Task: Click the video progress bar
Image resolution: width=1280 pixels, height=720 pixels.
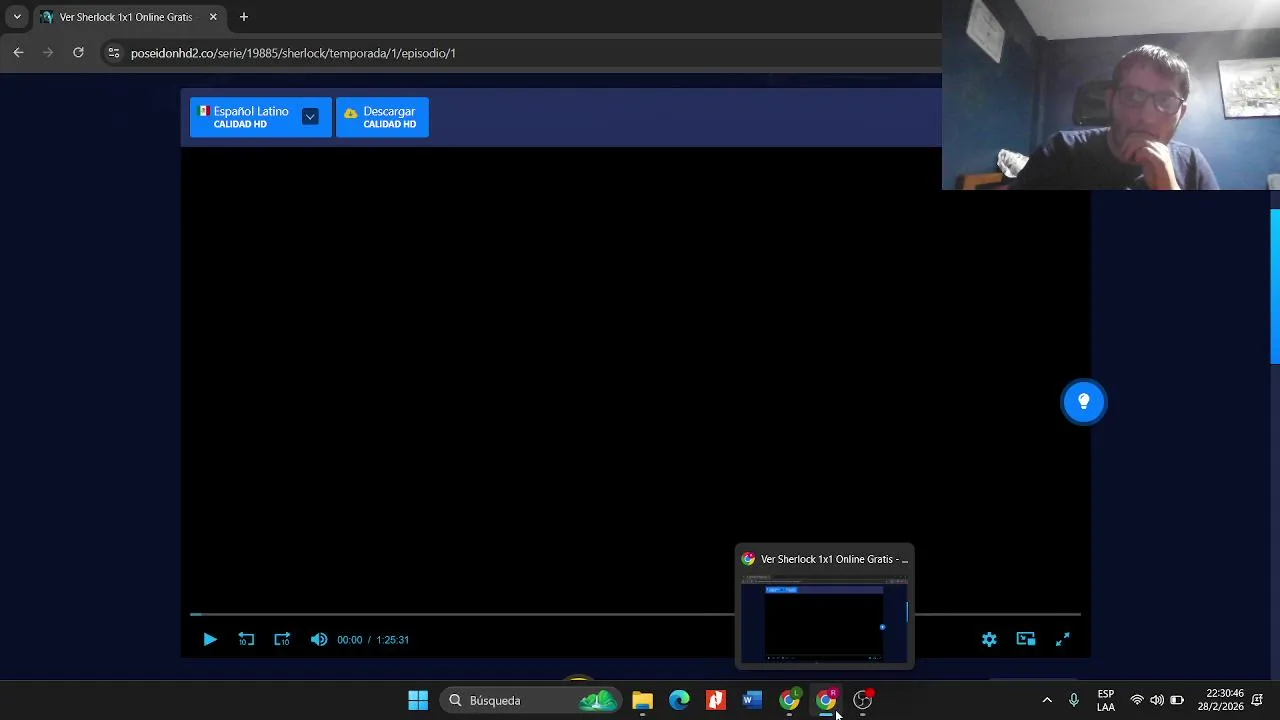Action: pyautogui.click(x=635, y=614)
